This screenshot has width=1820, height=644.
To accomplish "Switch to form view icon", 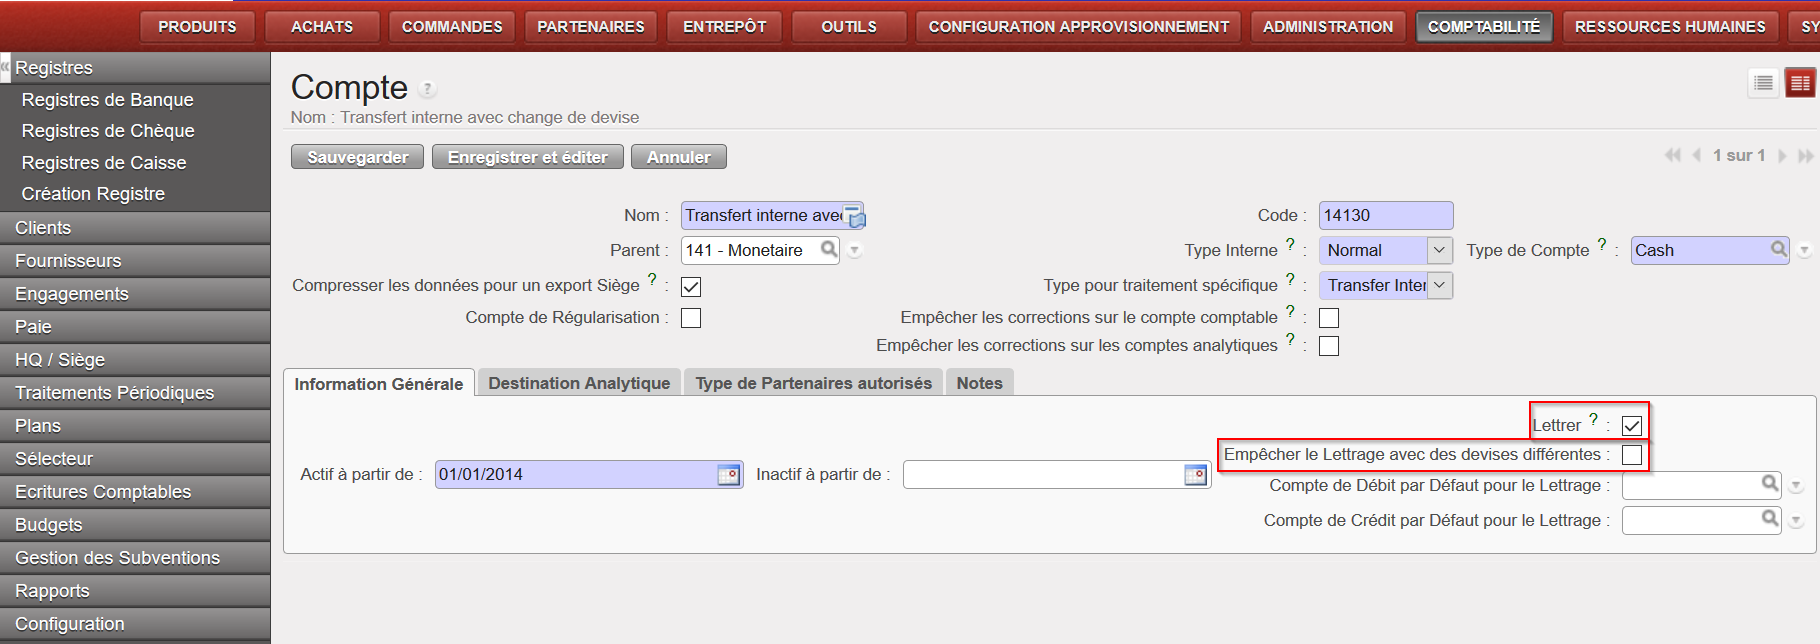I will pyautogui.click(x=1800, y=83).
